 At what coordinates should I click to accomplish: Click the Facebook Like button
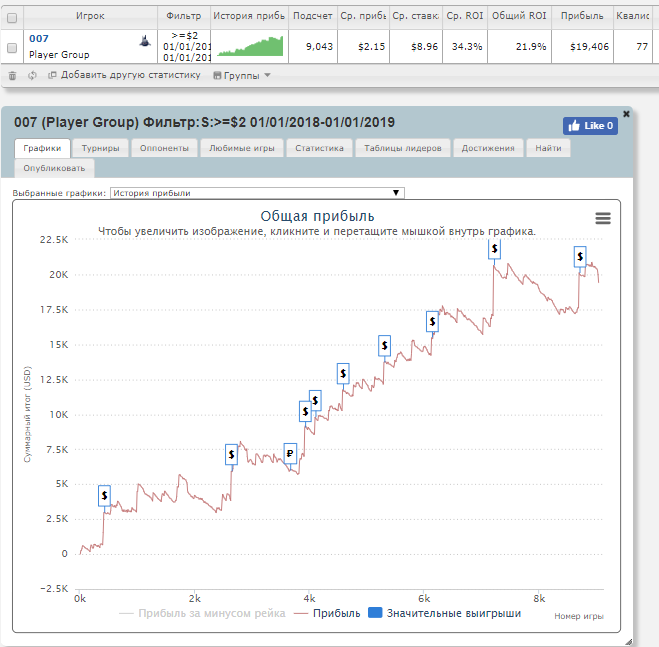[590, 126]
